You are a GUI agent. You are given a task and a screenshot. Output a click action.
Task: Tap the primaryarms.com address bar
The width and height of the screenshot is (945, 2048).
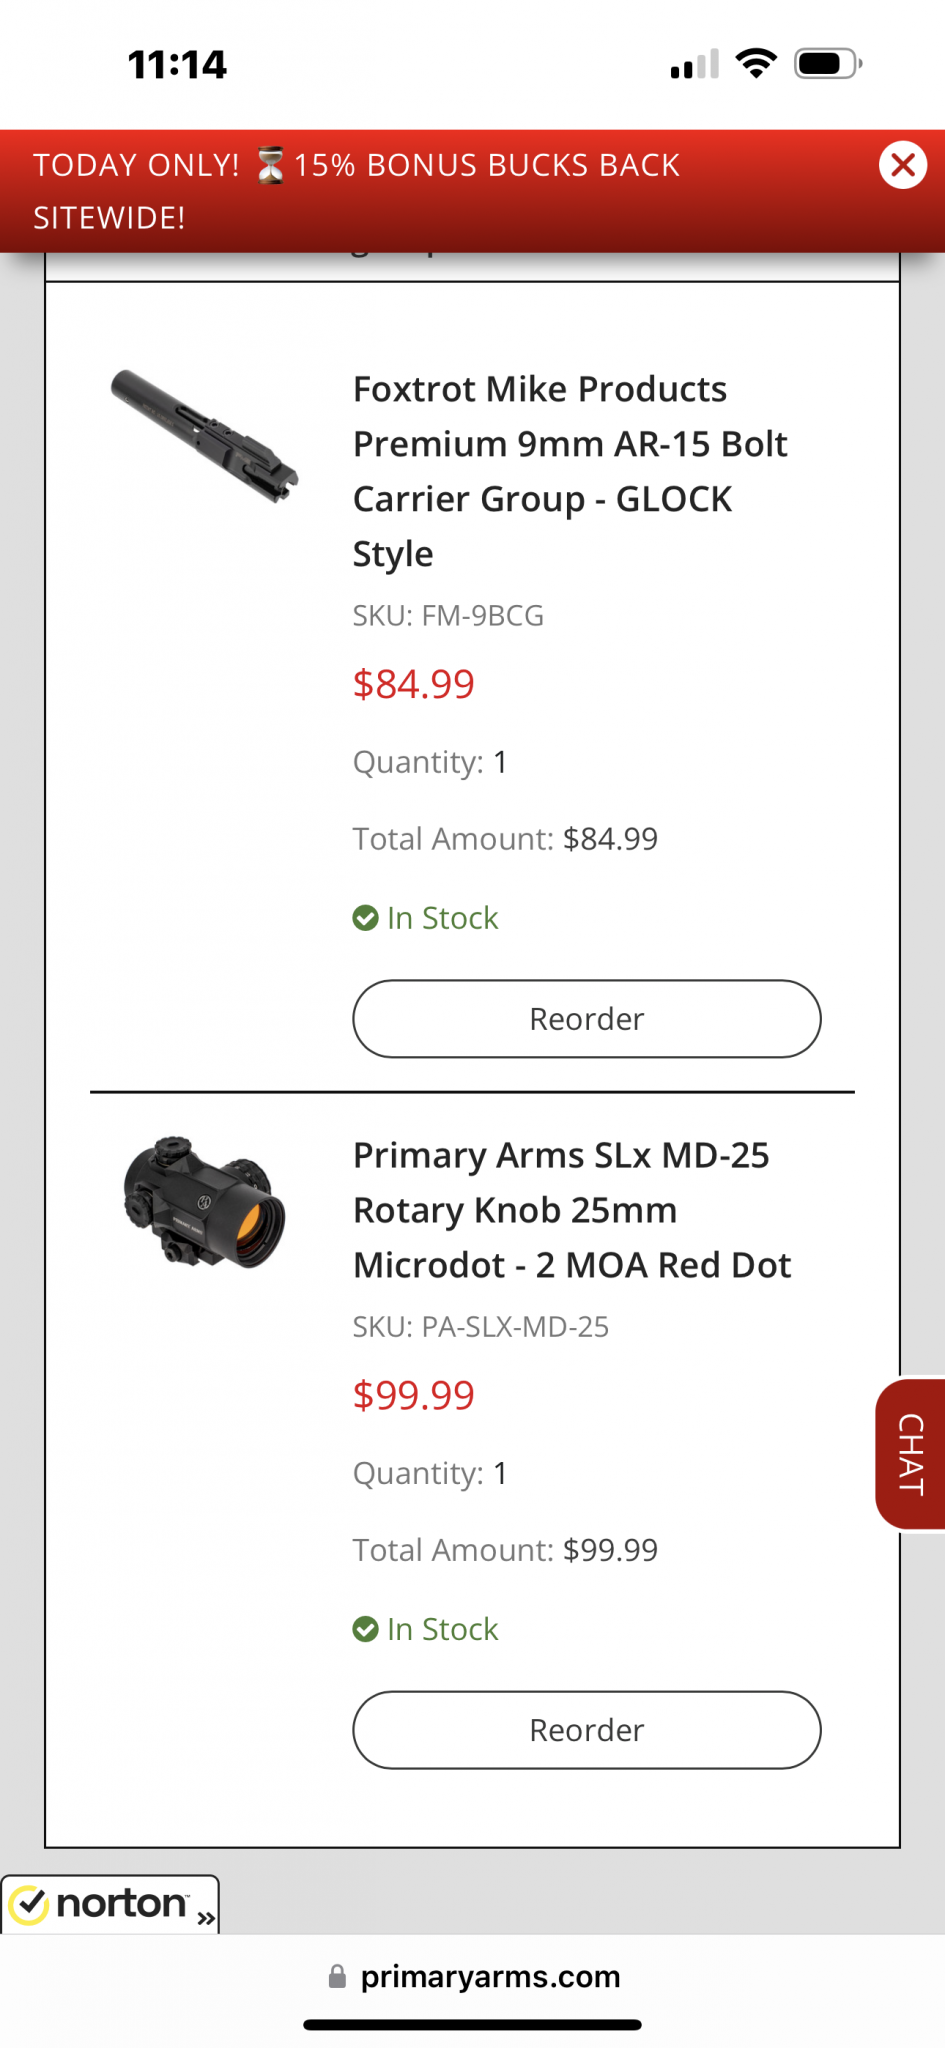pyautogui.click(x=490, y=1976)
